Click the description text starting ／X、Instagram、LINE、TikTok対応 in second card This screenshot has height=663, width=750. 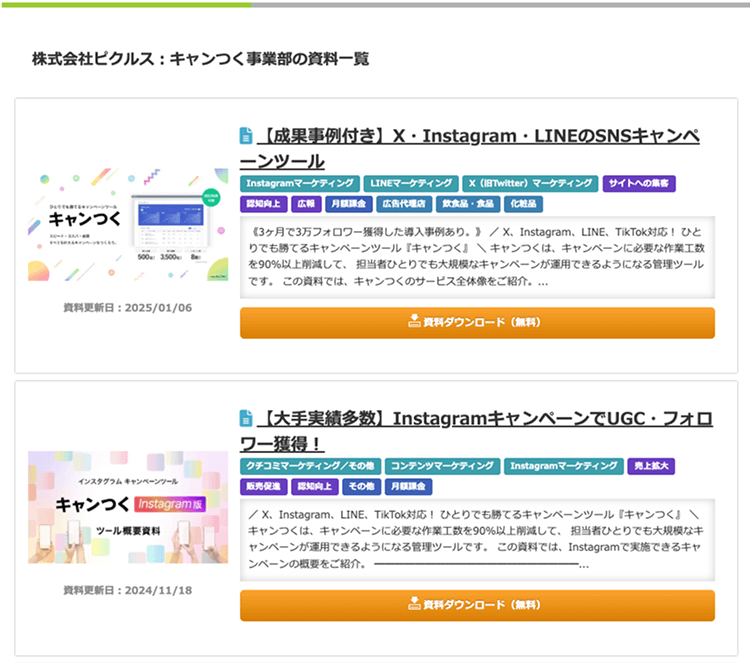pos(477,540)
